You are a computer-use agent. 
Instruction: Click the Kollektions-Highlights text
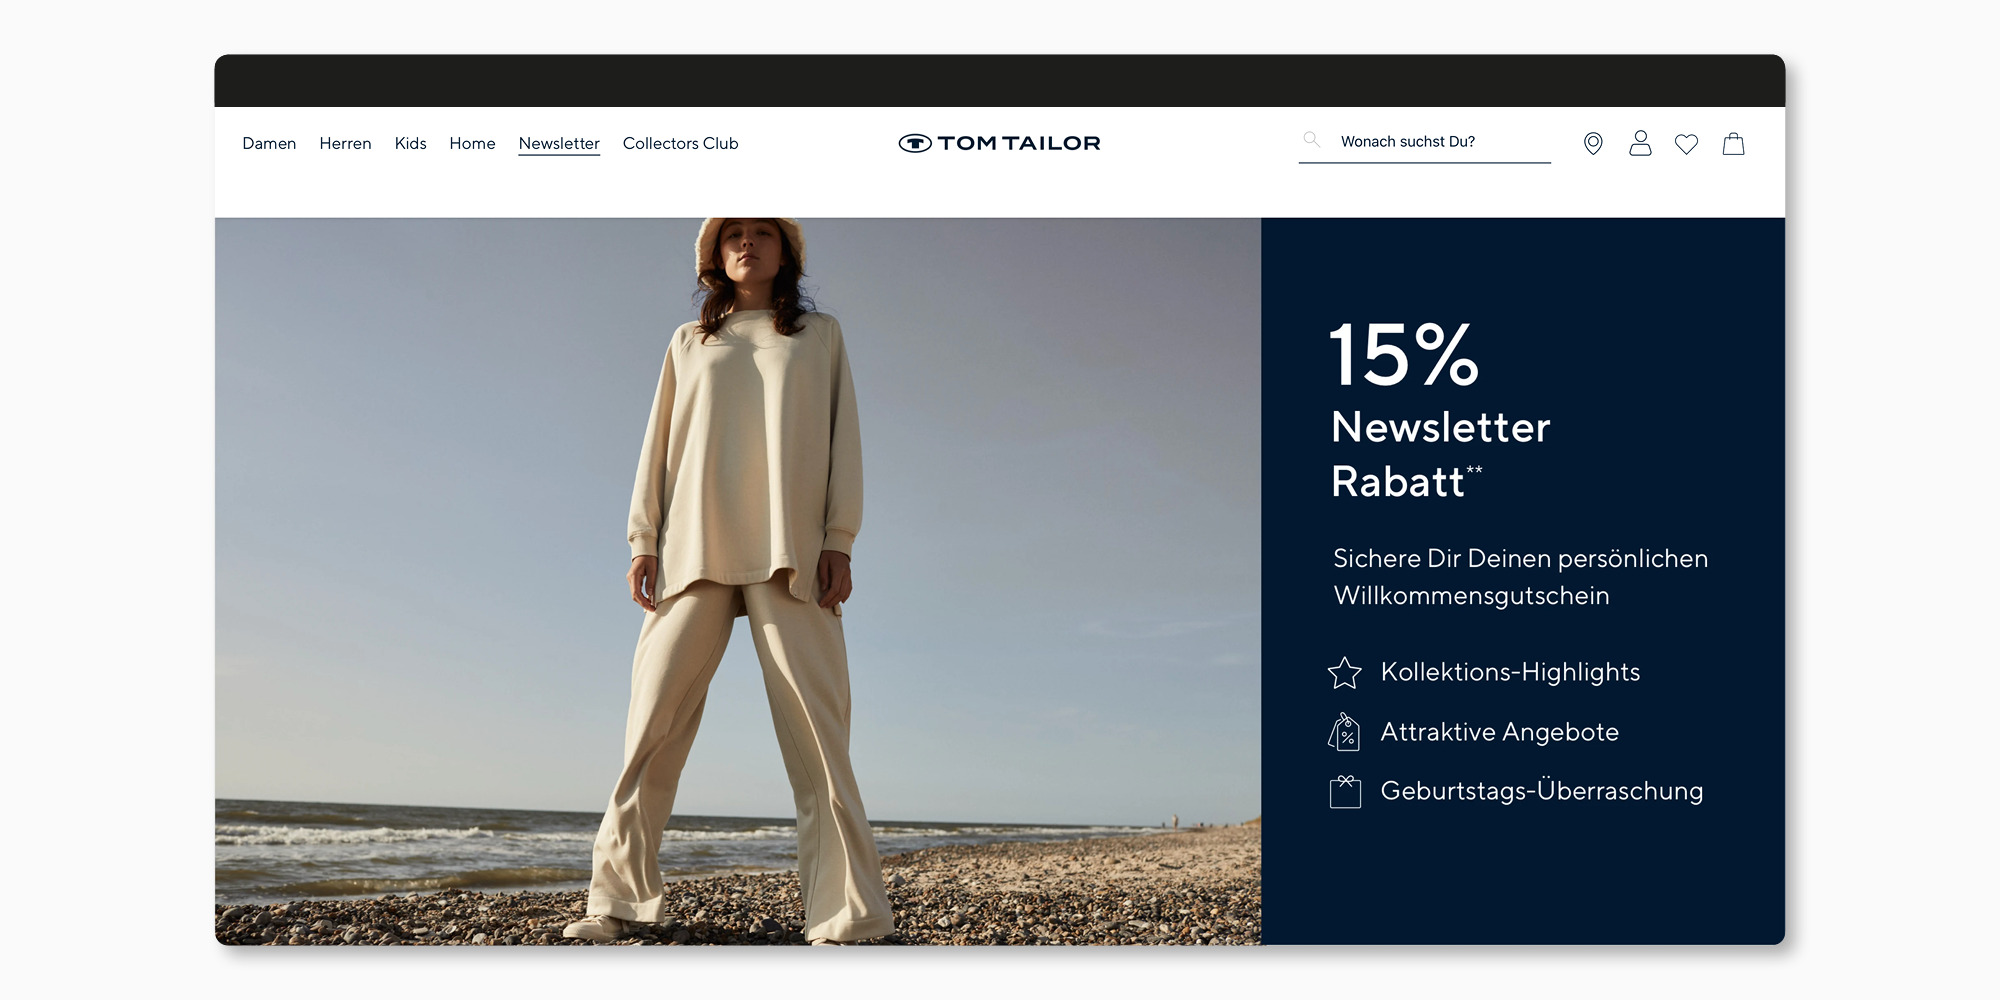tap(1510, 672)
